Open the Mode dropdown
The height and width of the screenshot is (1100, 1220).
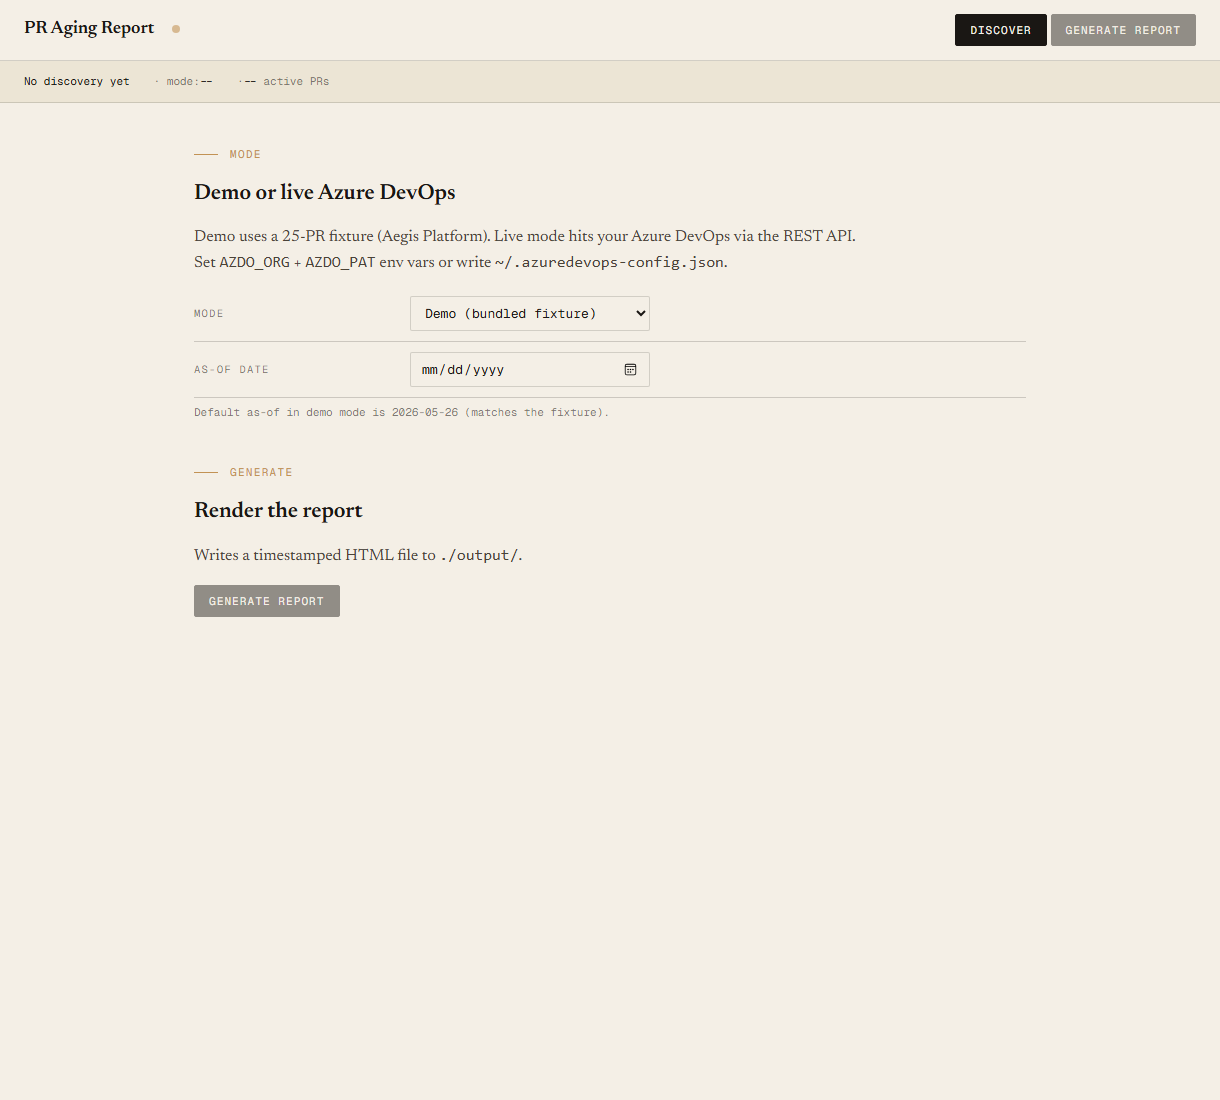(x=530, y=314)
